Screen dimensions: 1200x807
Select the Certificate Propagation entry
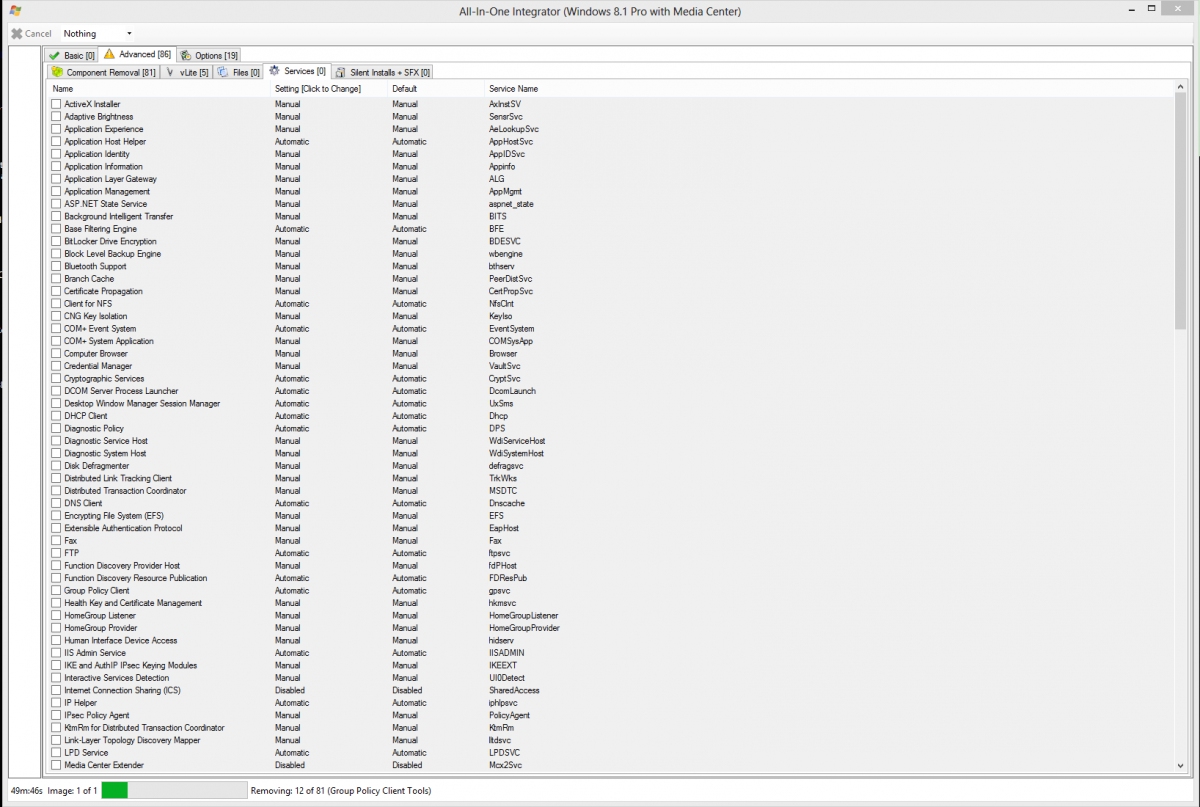103,291
